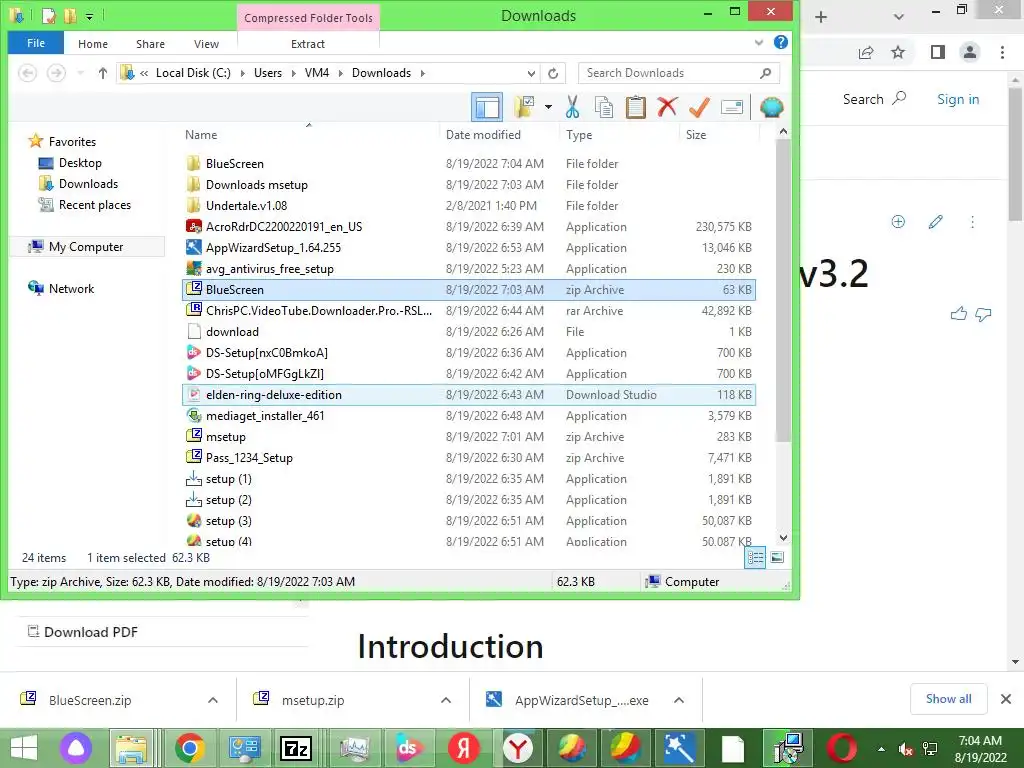This screenshot has width=1024, height=768.
Task: Bookmark page with the star icon
Action: pyautogui.click(x=898, y=52)
